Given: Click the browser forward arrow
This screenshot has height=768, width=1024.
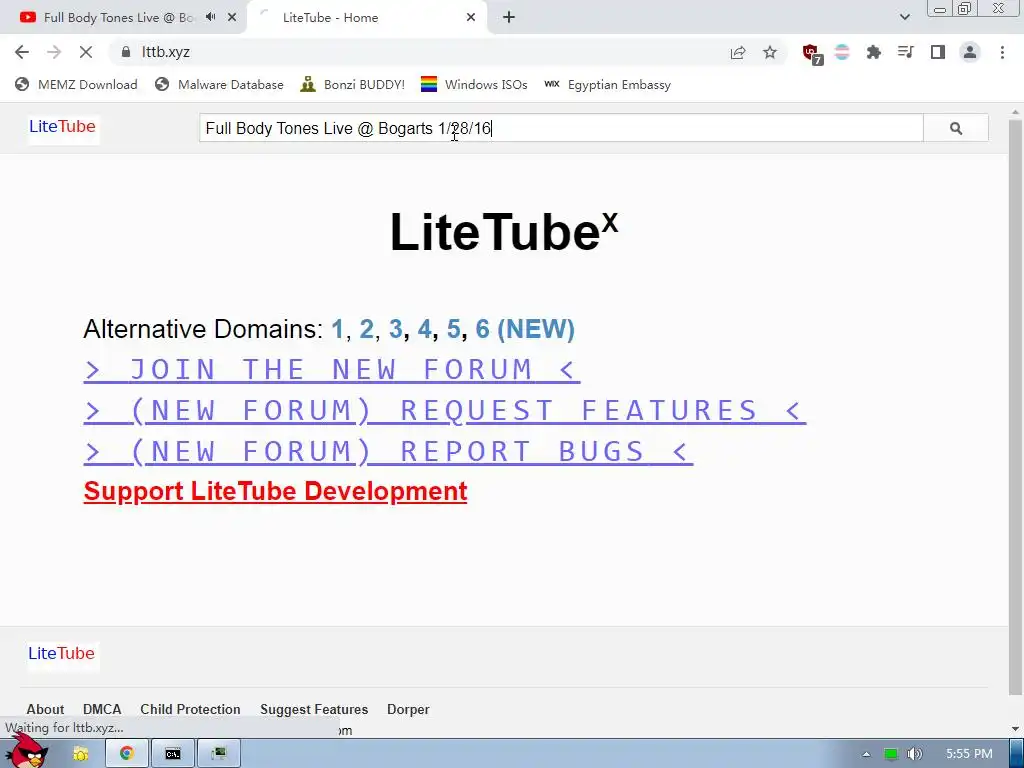Looking at the screenshot, I should (x=54, y=52).
